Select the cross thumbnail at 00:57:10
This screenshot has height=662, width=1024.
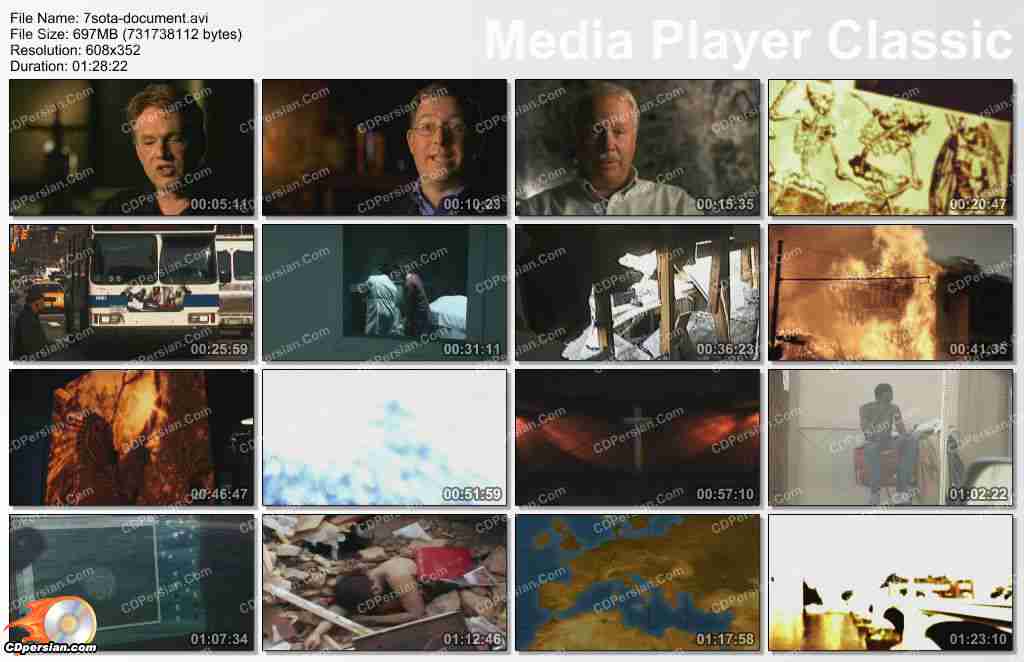click(637, 438)
